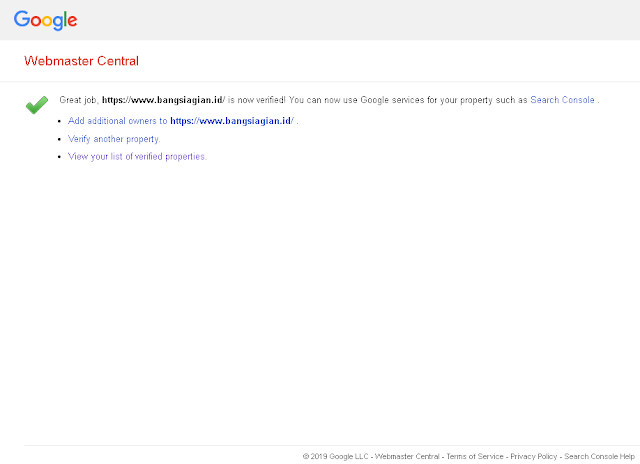Open the Webmaster Central heading link
The width and height of the screenshot is (640, 464).
tap(81, 61)
